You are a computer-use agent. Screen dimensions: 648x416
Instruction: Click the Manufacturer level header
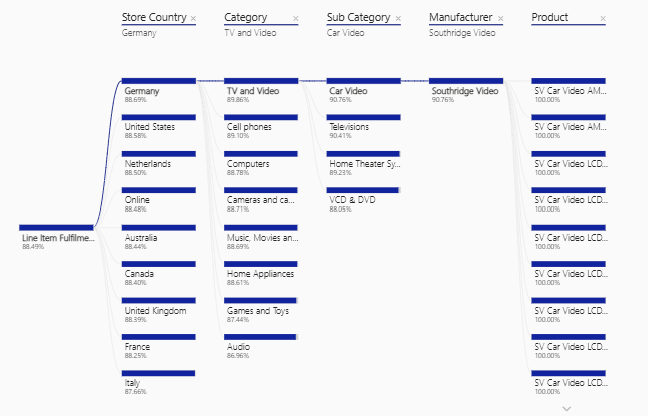point(459,18)
